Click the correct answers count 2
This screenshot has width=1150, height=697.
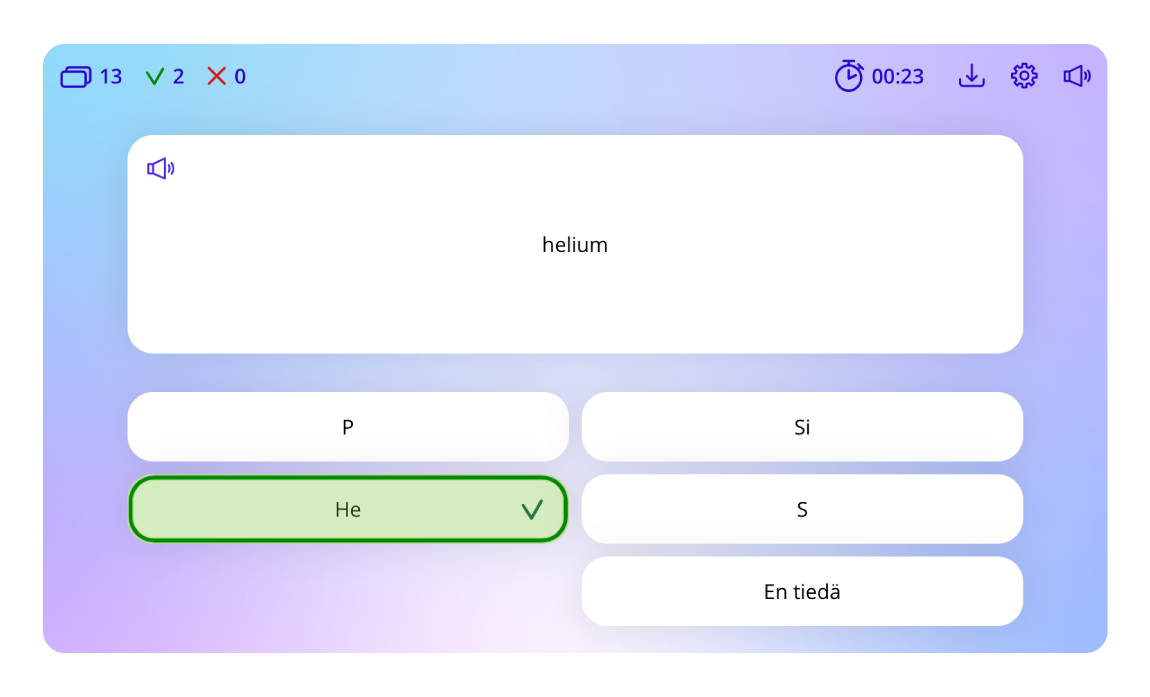179,77
